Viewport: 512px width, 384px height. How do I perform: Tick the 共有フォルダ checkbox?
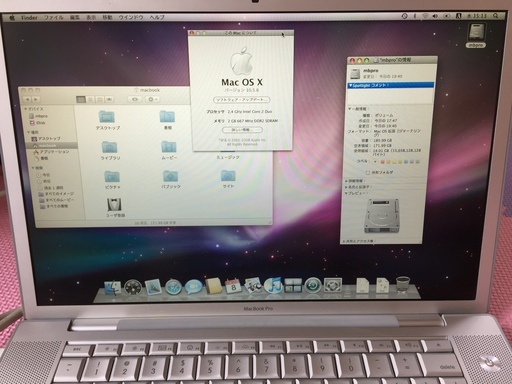tap(368, 172)
